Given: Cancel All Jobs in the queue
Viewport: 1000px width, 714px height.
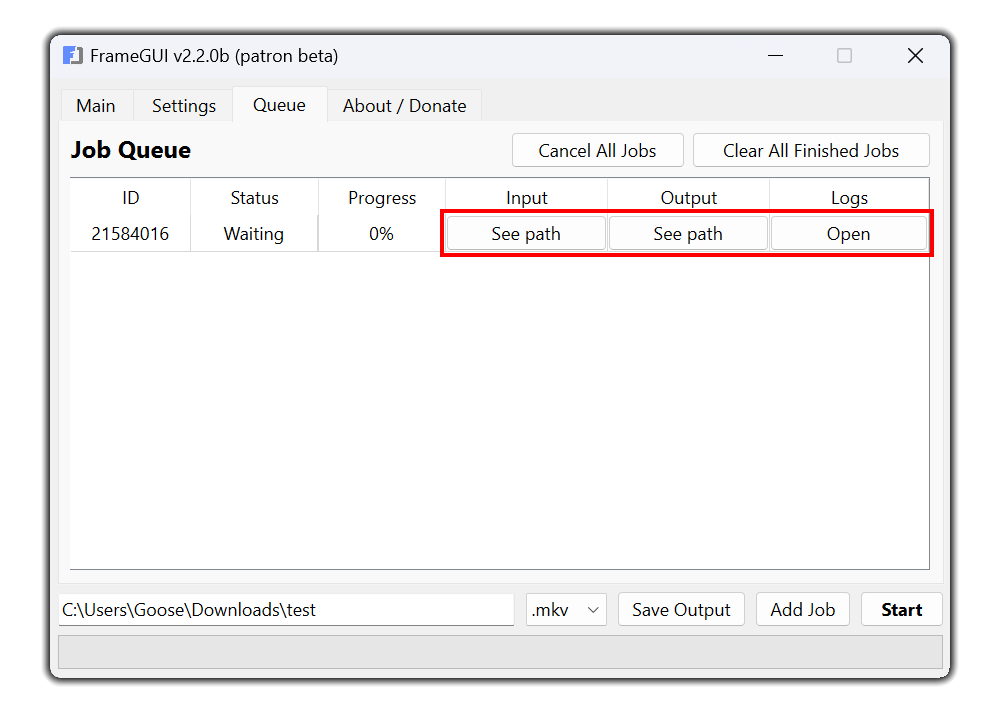Looking at the screenshot, I should (598, 150).
